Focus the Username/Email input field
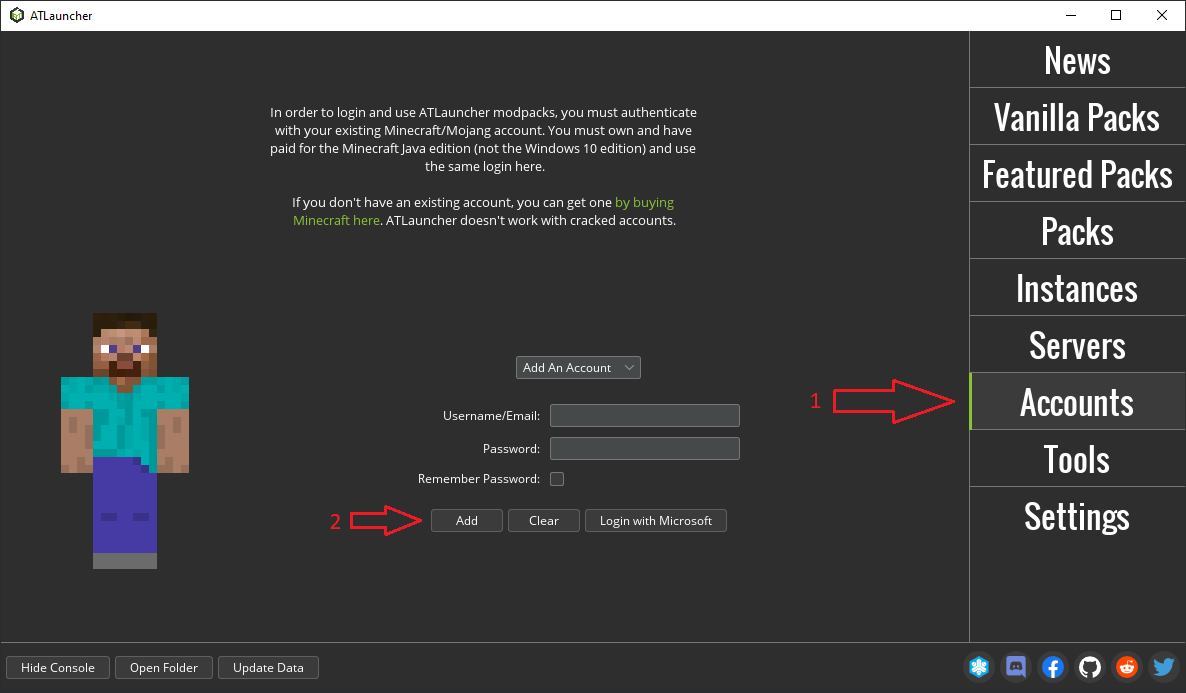This screenshot has height=693, width=1186. pyautogui.click(x=644, y=415)
